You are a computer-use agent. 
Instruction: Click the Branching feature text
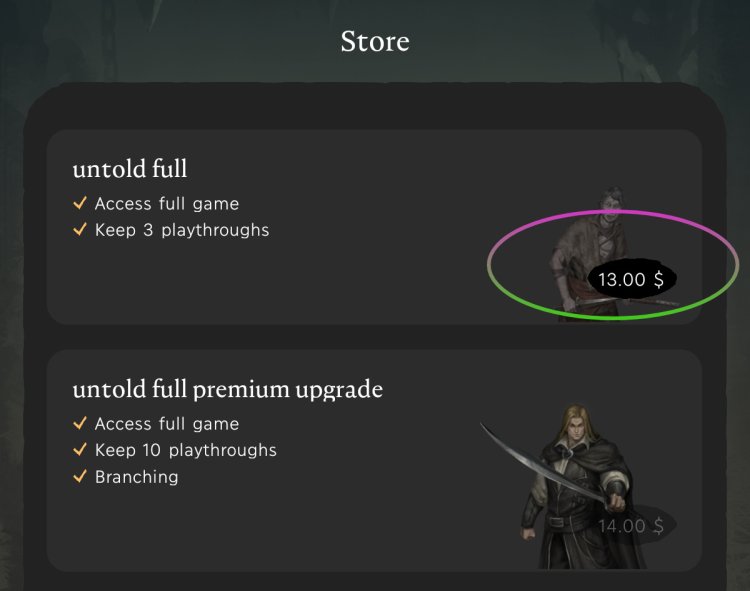(137, 477)
